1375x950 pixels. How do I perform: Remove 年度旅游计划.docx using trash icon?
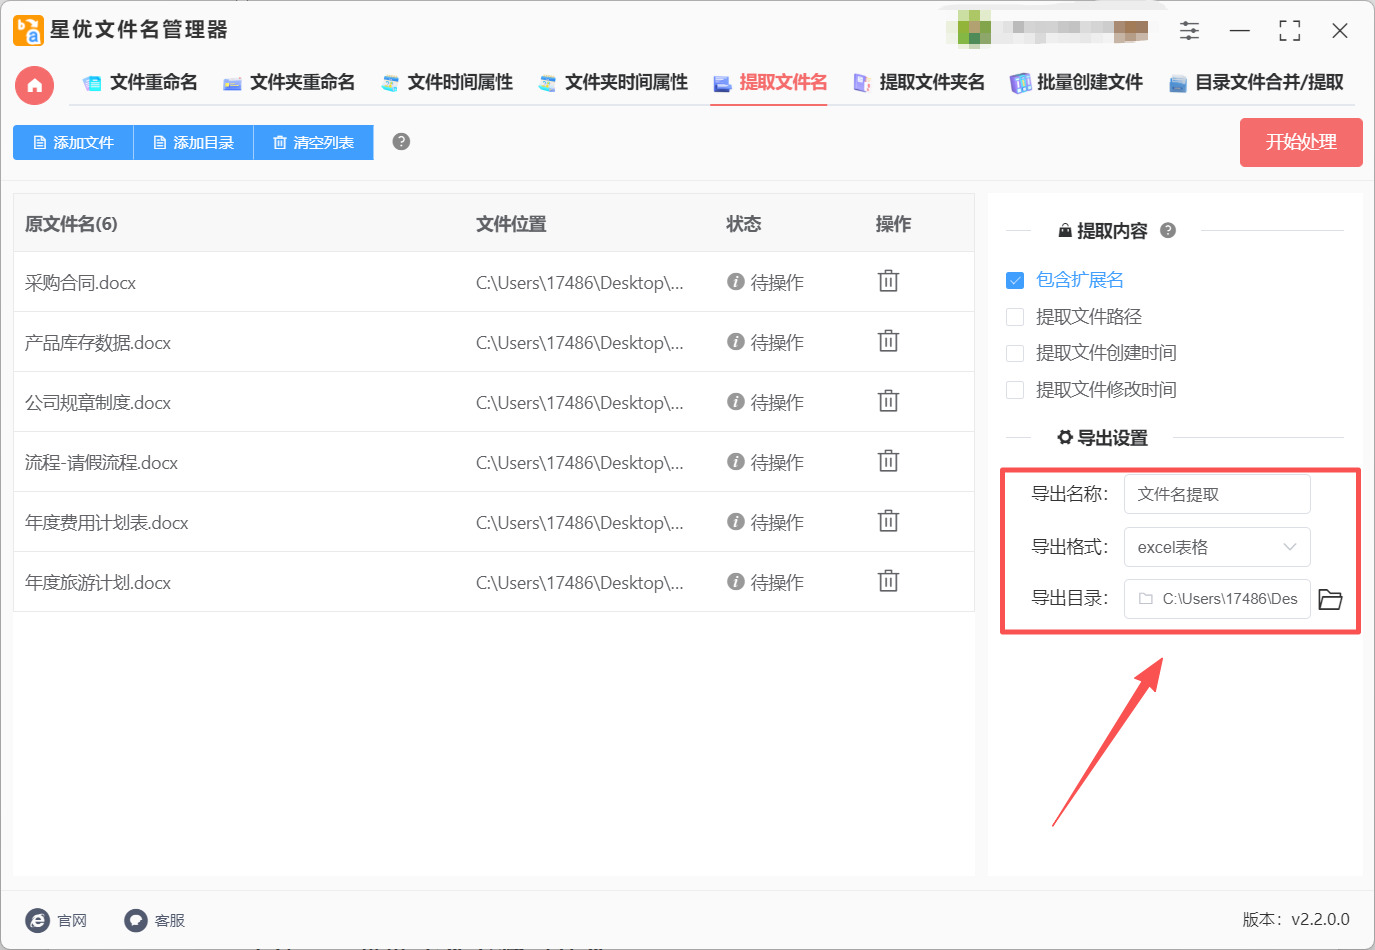pos(888,581)
